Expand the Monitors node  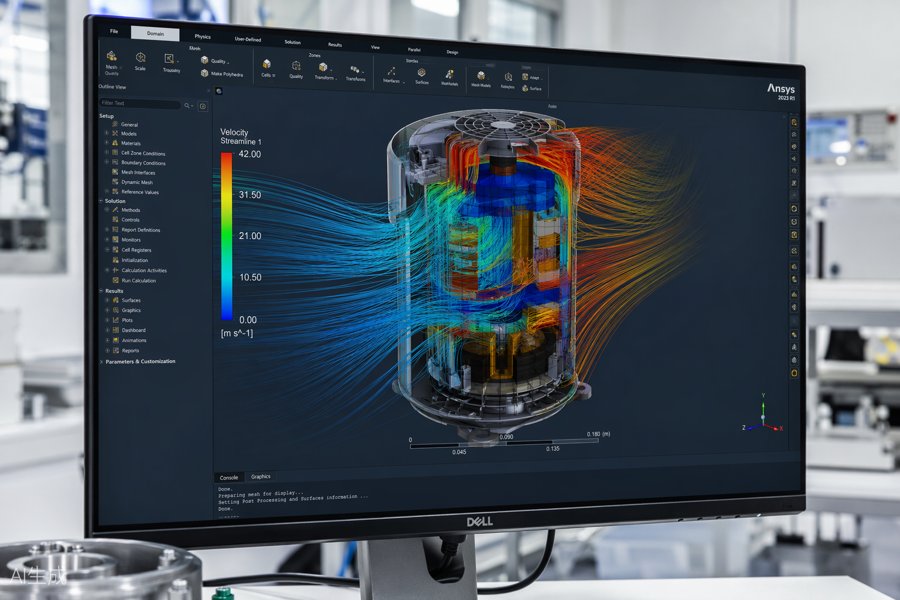point(107,239)
